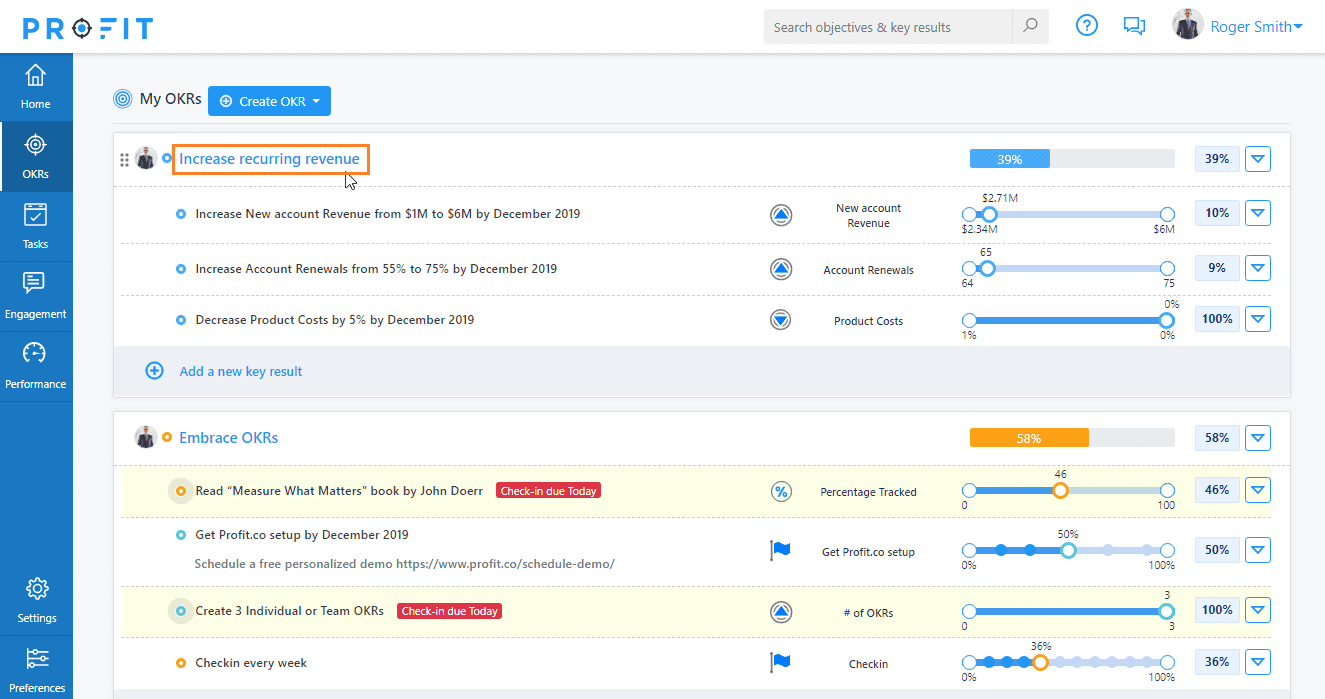Open the Home page from sidebar
Image resolution: width=1325 pixels, height=699 pixels.
35,87
